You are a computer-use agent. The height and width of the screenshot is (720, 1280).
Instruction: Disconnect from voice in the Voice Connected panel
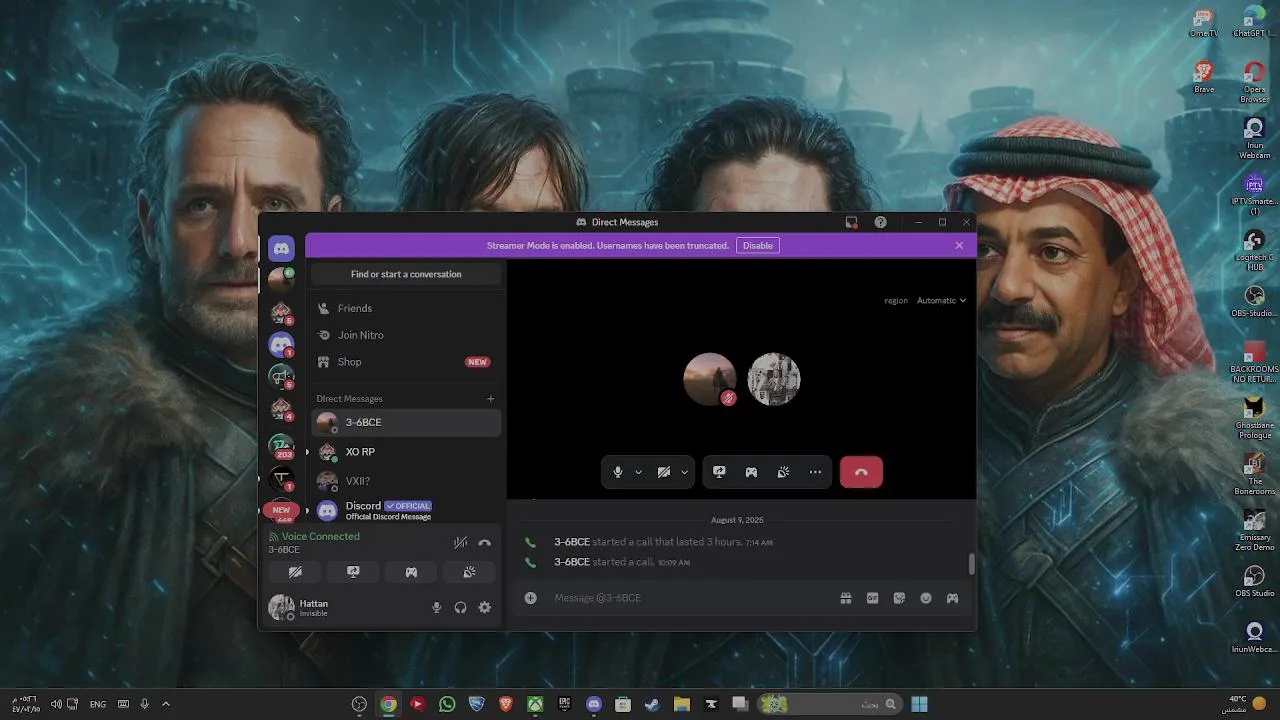[x=485, y=542]
